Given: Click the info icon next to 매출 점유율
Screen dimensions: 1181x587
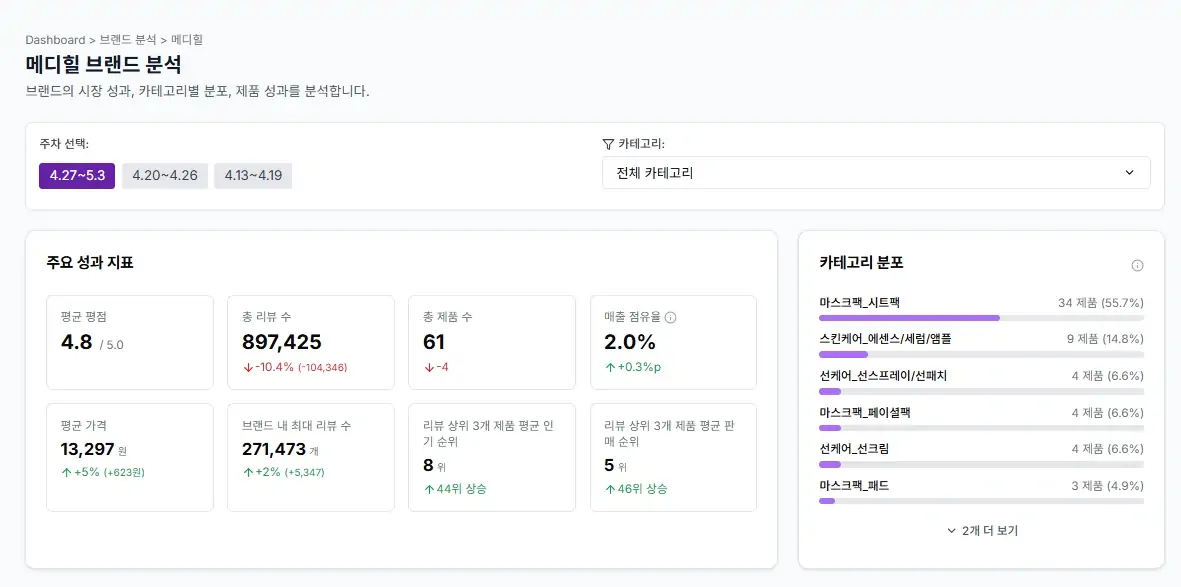Looking at the screenshot, I should pos(671,317).
